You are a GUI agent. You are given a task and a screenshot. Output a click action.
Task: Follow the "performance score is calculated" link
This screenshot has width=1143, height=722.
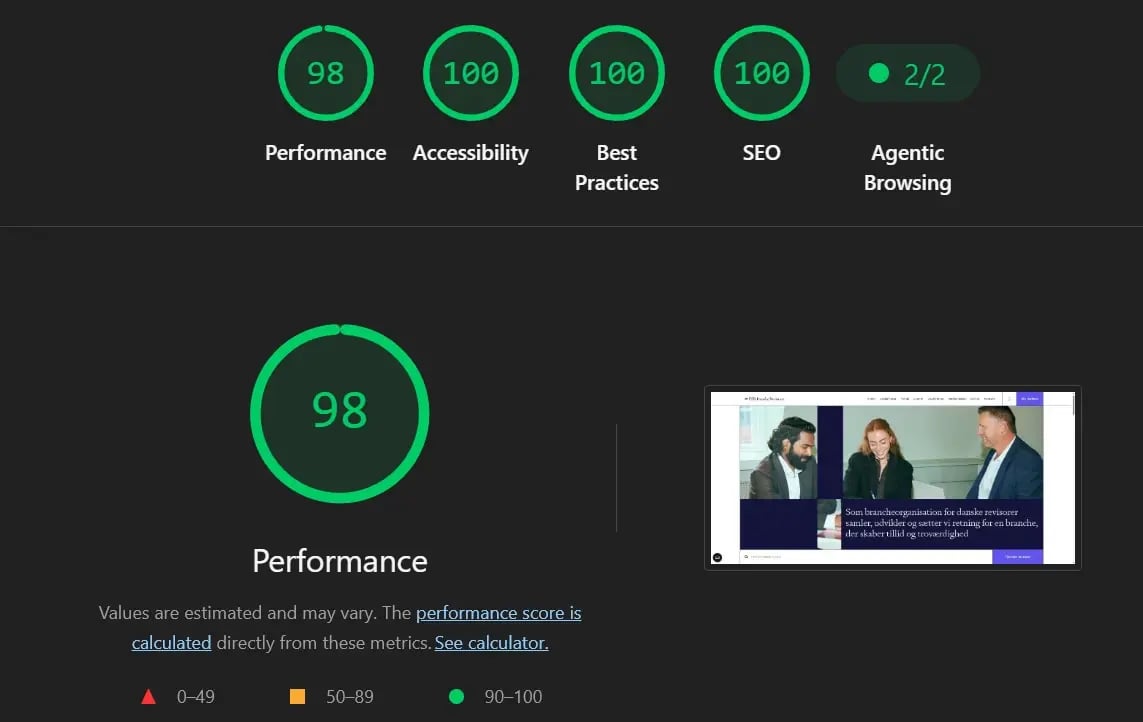pos(499,613)
